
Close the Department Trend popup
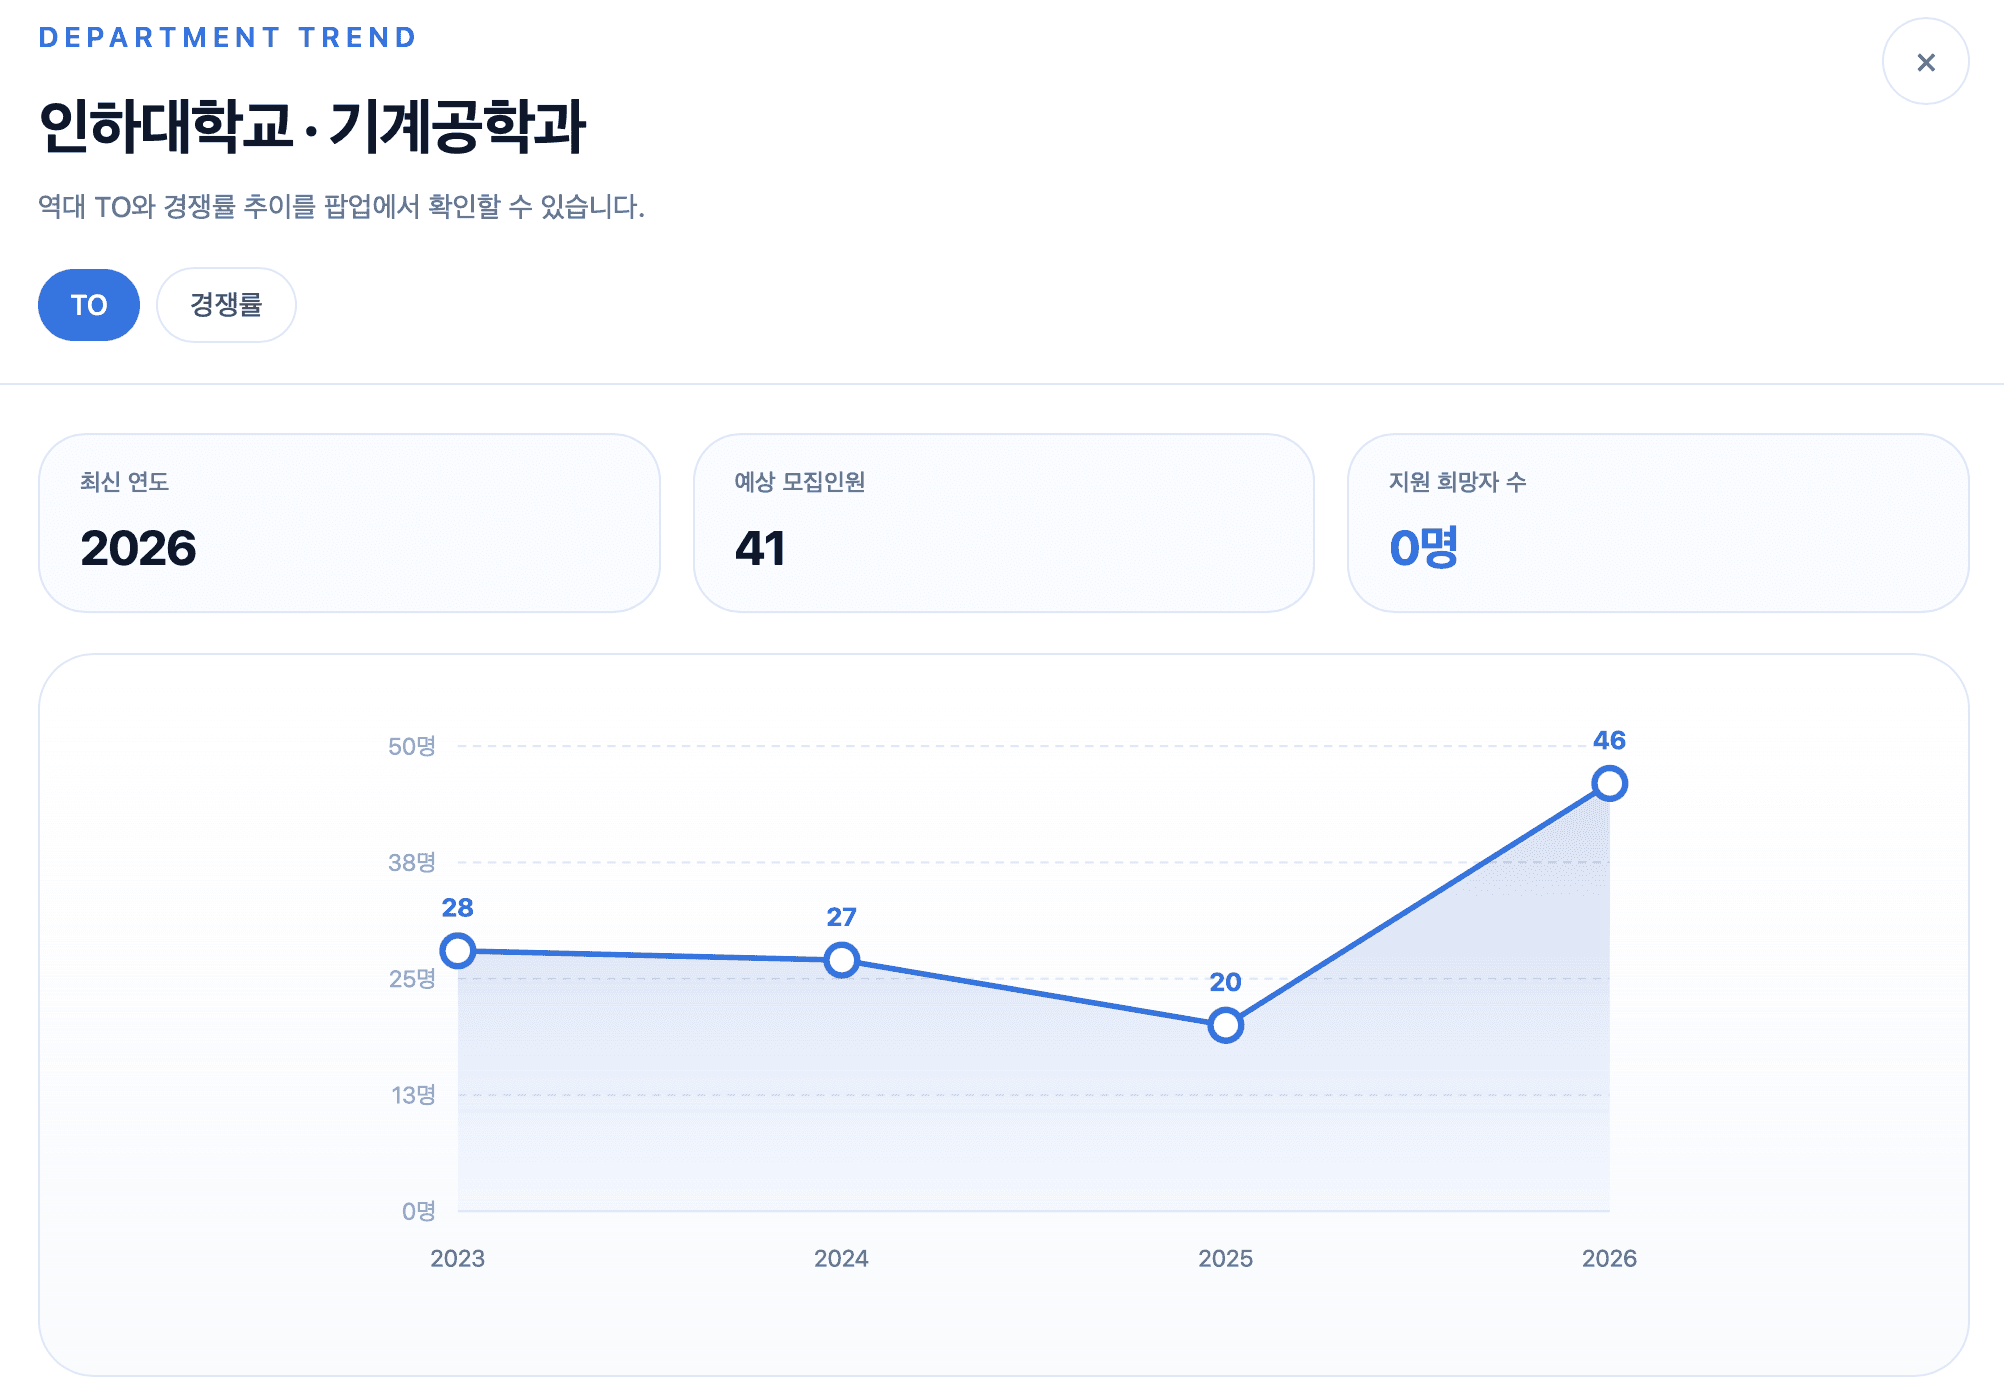(x=1925, y=61)
